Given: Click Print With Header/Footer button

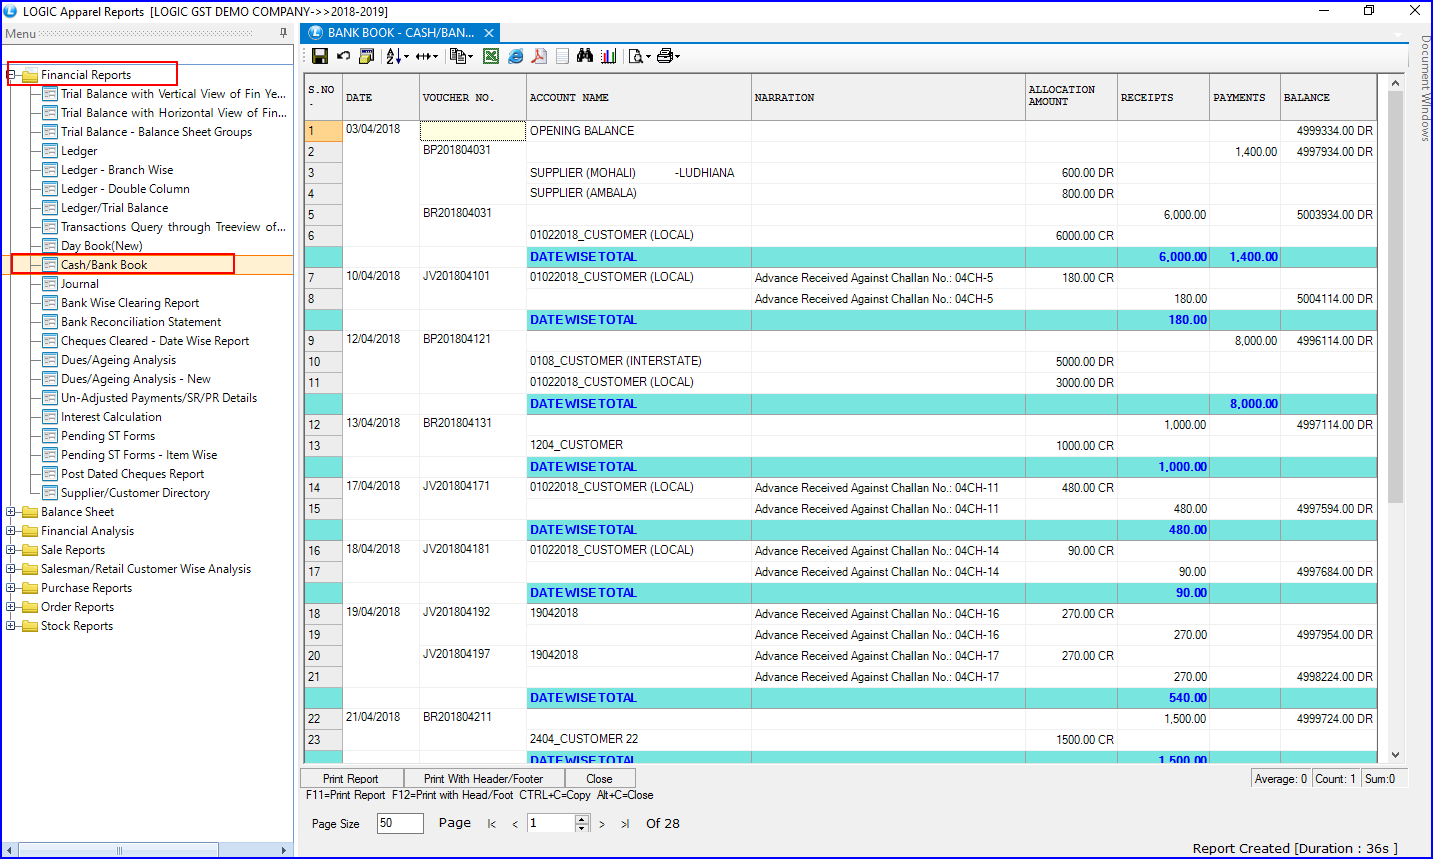Looking at the screenshot, I should click(x=483, y=779).
